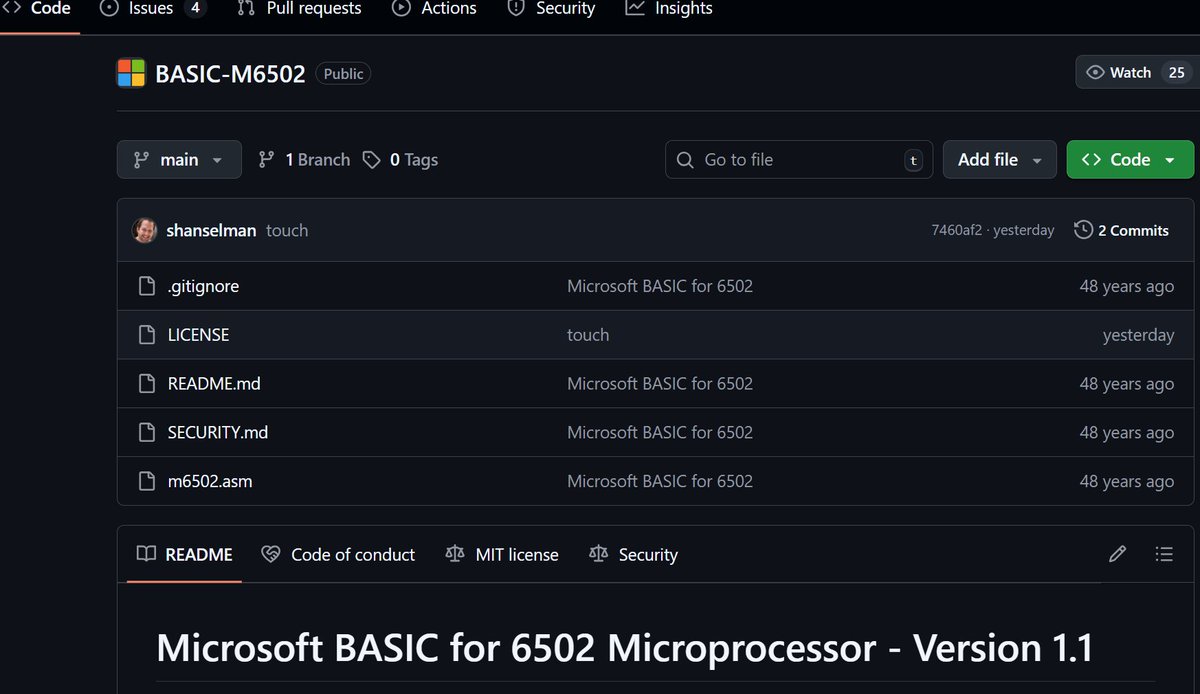
Task: Open the Actions tab
Action: pyautogui.click(x=434, y=8)
